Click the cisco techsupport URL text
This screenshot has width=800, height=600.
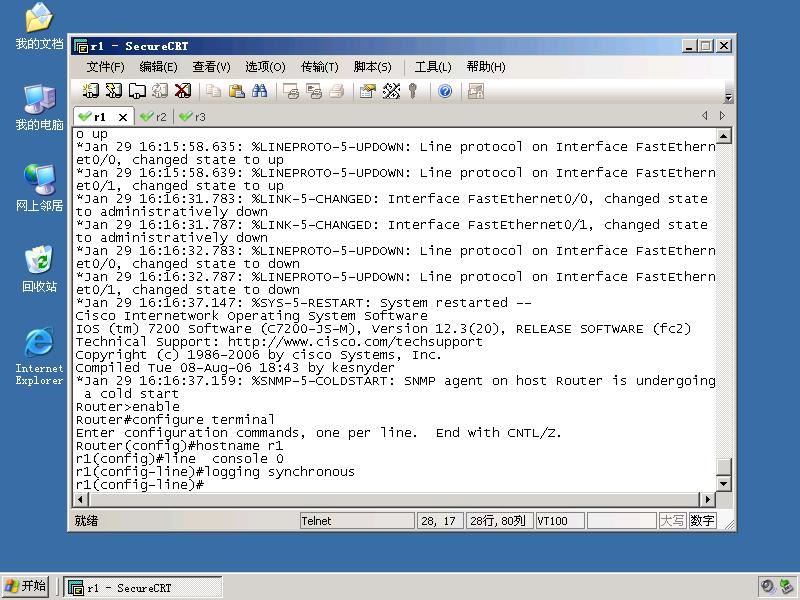click(x=355, y=342)
